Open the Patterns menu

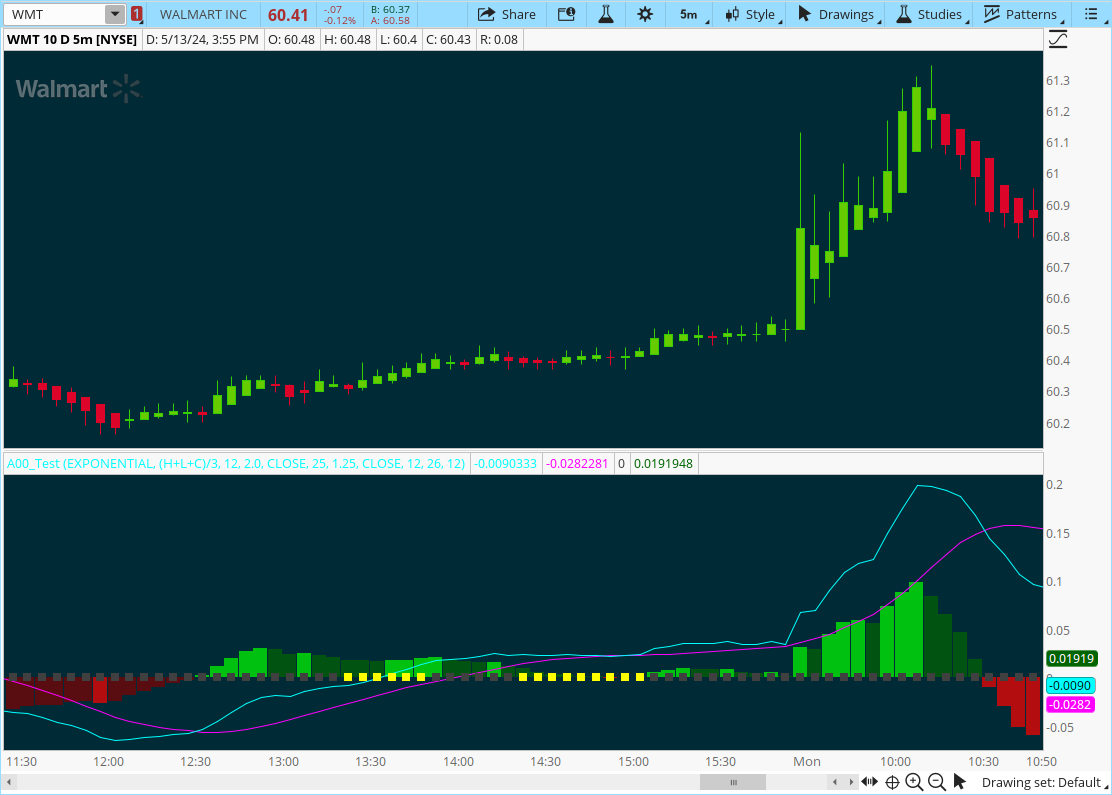coord(1021,14)
